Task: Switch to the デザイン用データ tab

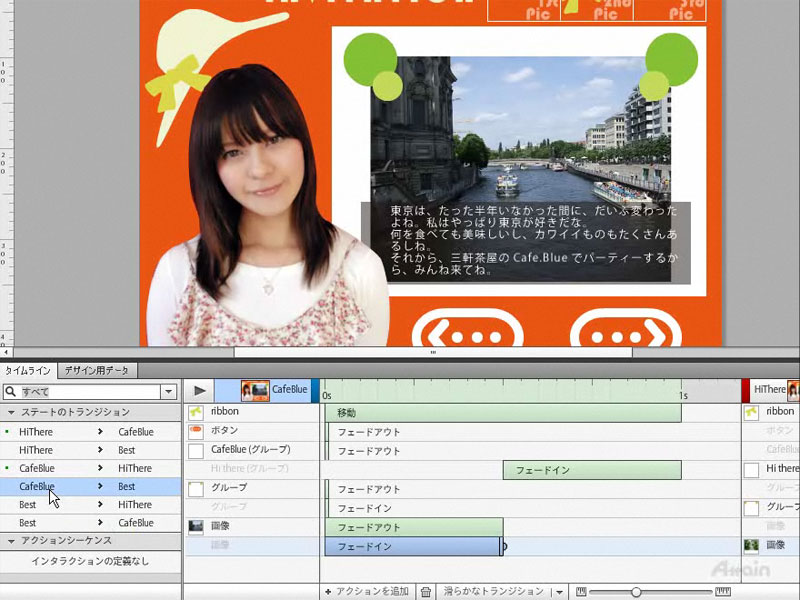Action: click(x=96, y=370)
